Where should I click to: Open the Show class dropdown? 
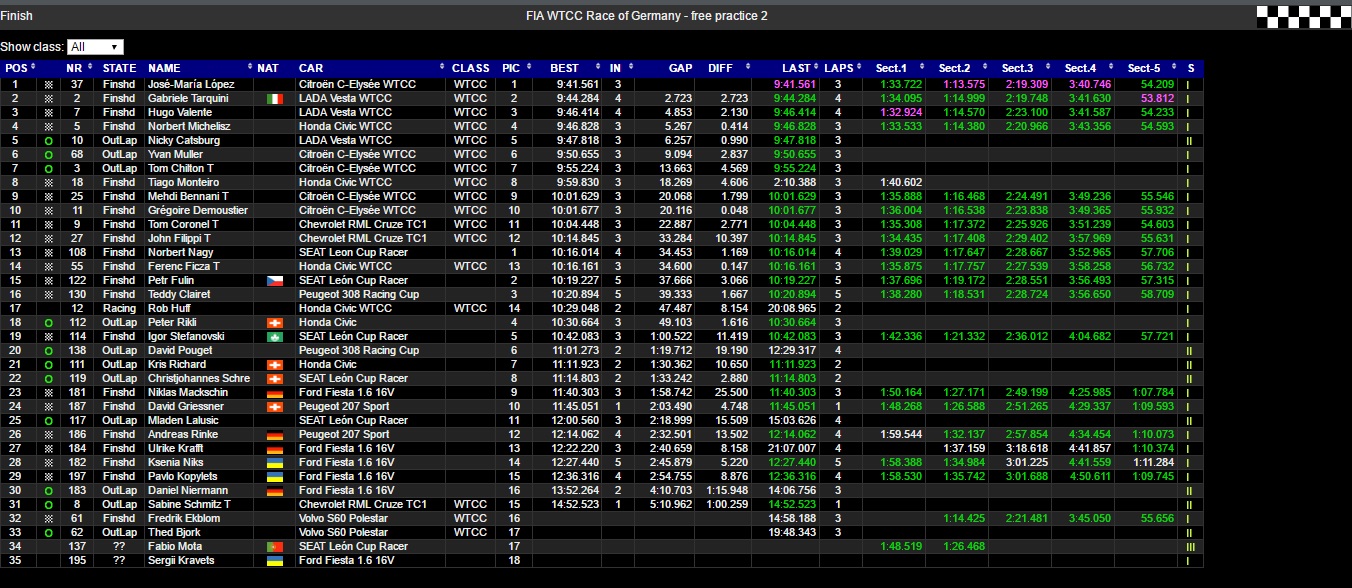point(95,46)
